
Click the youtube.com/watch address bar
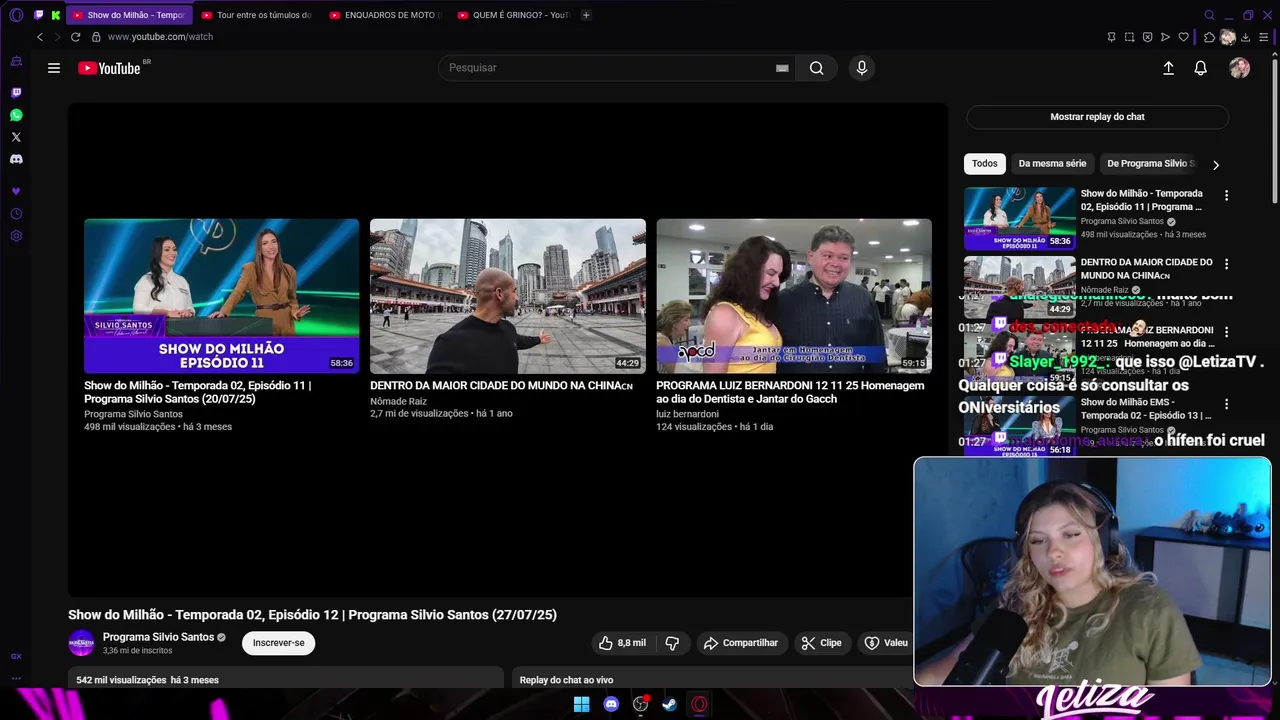click(x=160, y=37)
